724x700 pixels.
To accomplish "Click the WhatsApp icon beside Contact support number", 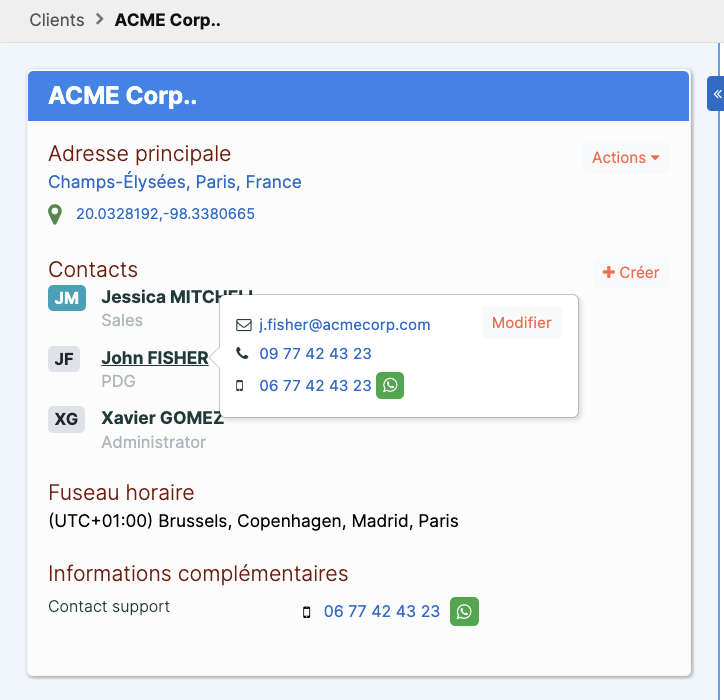I will (x=464, y=611).
